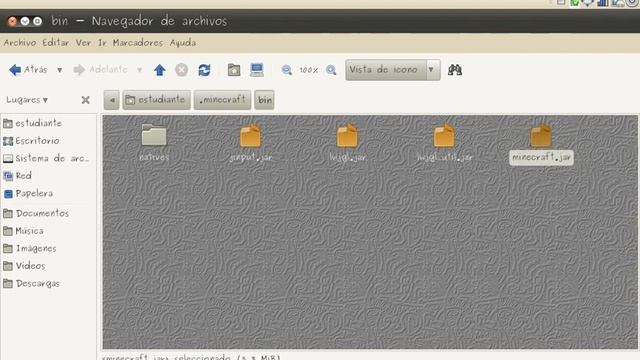640x360 pixels.
Task: Select Escritorio in the places sidebar
Action: [31, 141]
